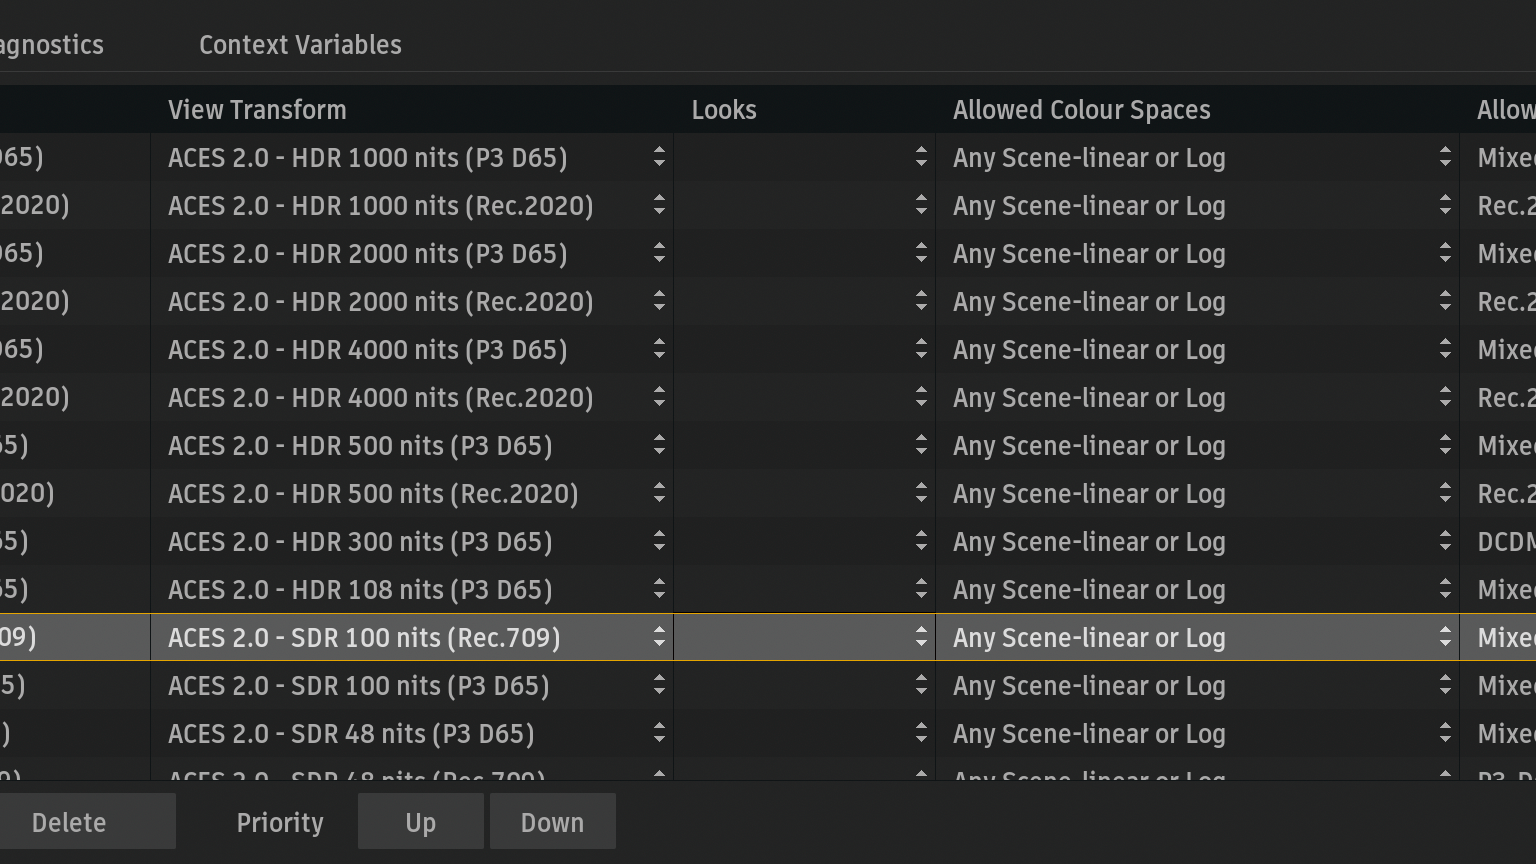This screenshot has width=1536, height=864.
Task: Open view transform dropdown for HDR 1000 nits (Rec.2020)
Action: coord(412,206)
